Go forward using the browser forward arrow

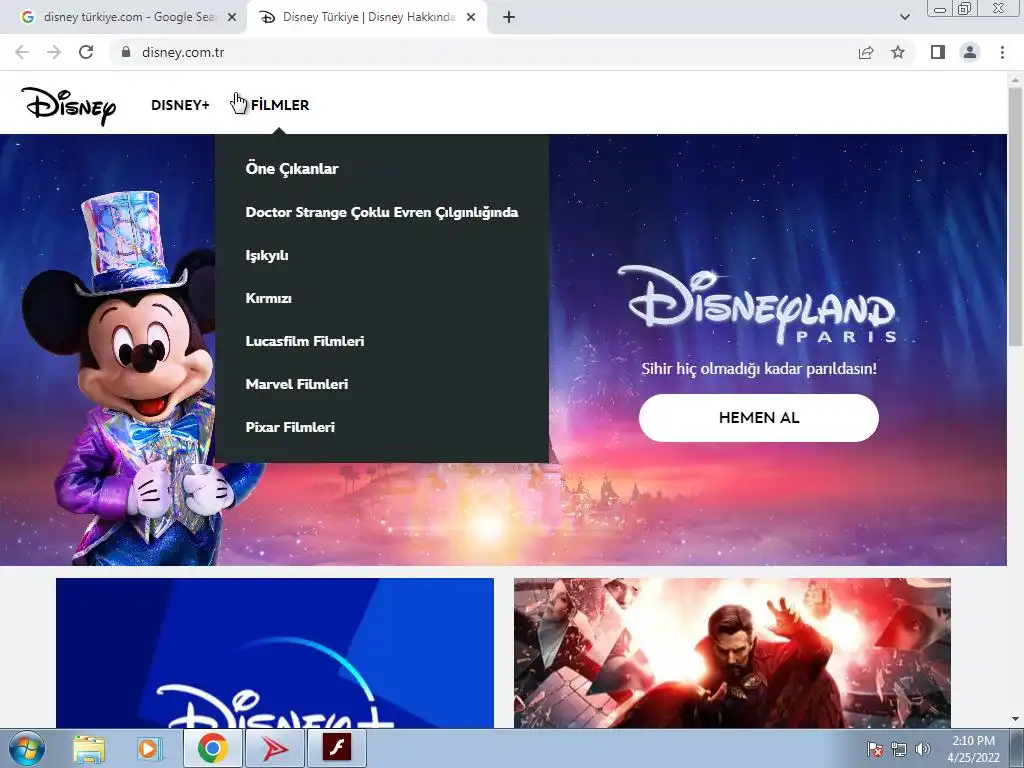pyautogui.click(x=54, y=52)
